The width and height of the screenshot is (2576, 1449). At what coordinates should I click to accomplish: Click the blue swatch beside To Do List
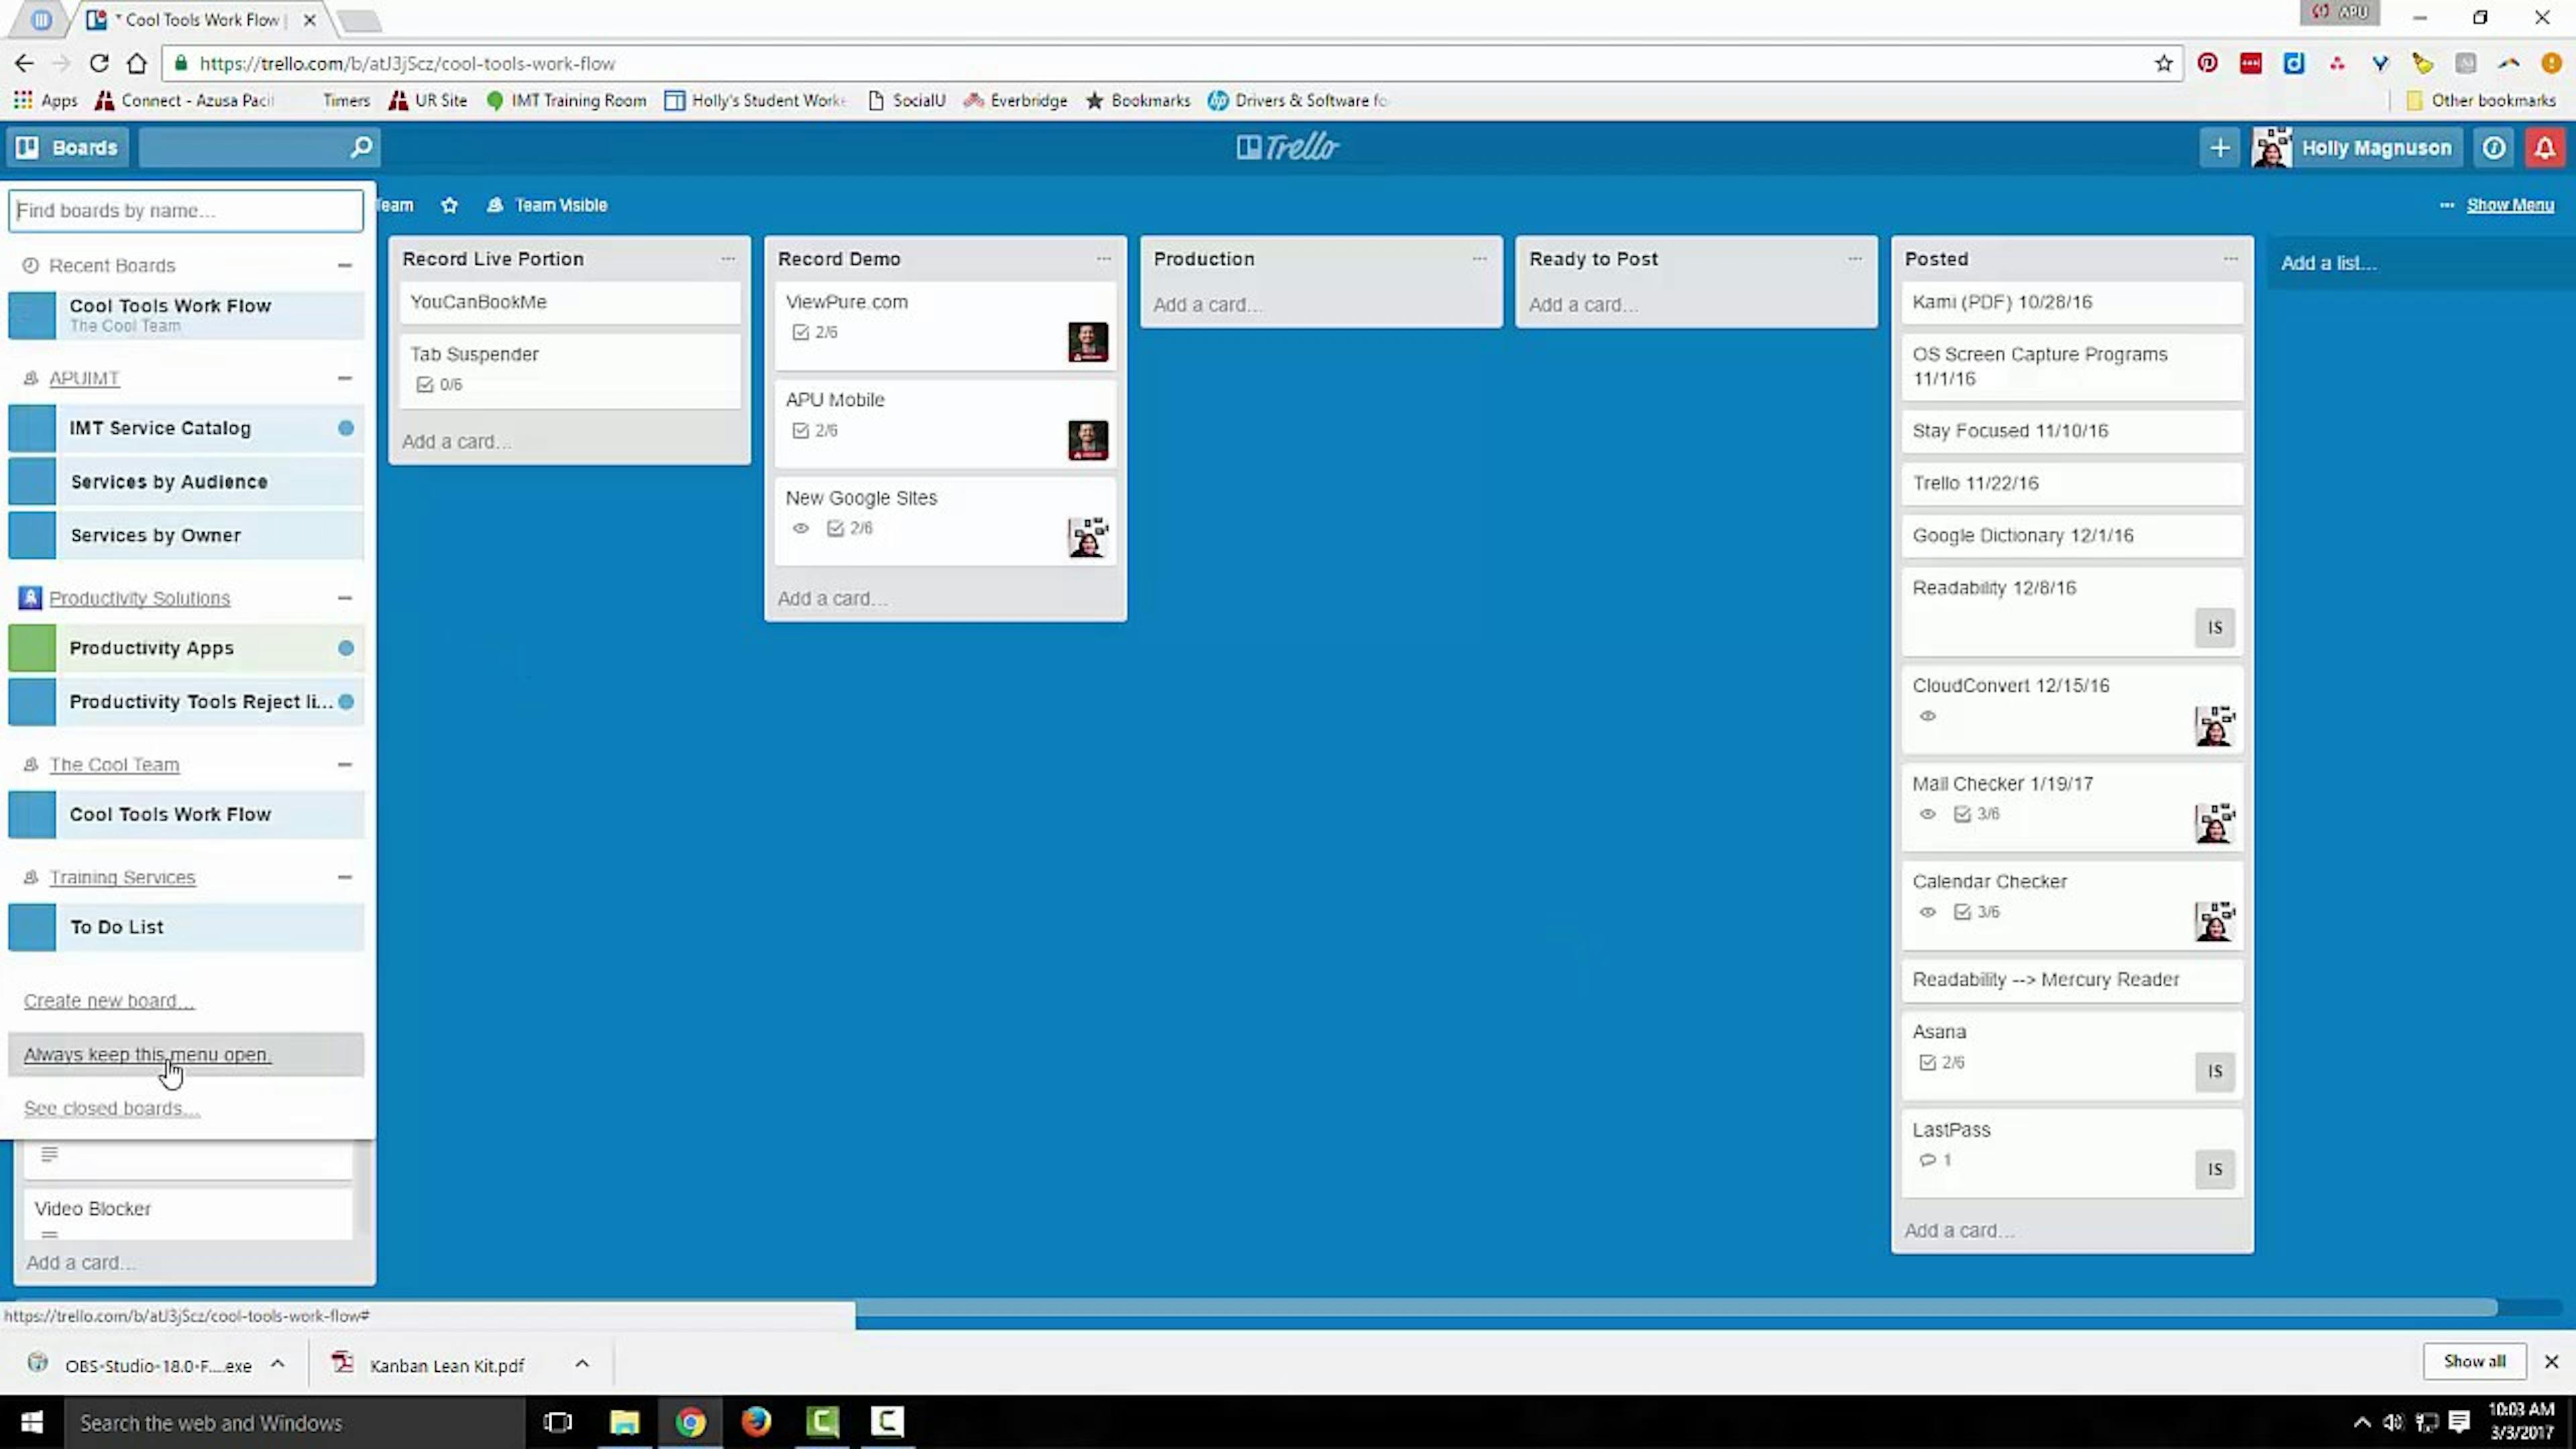click(x=32, y=927)
